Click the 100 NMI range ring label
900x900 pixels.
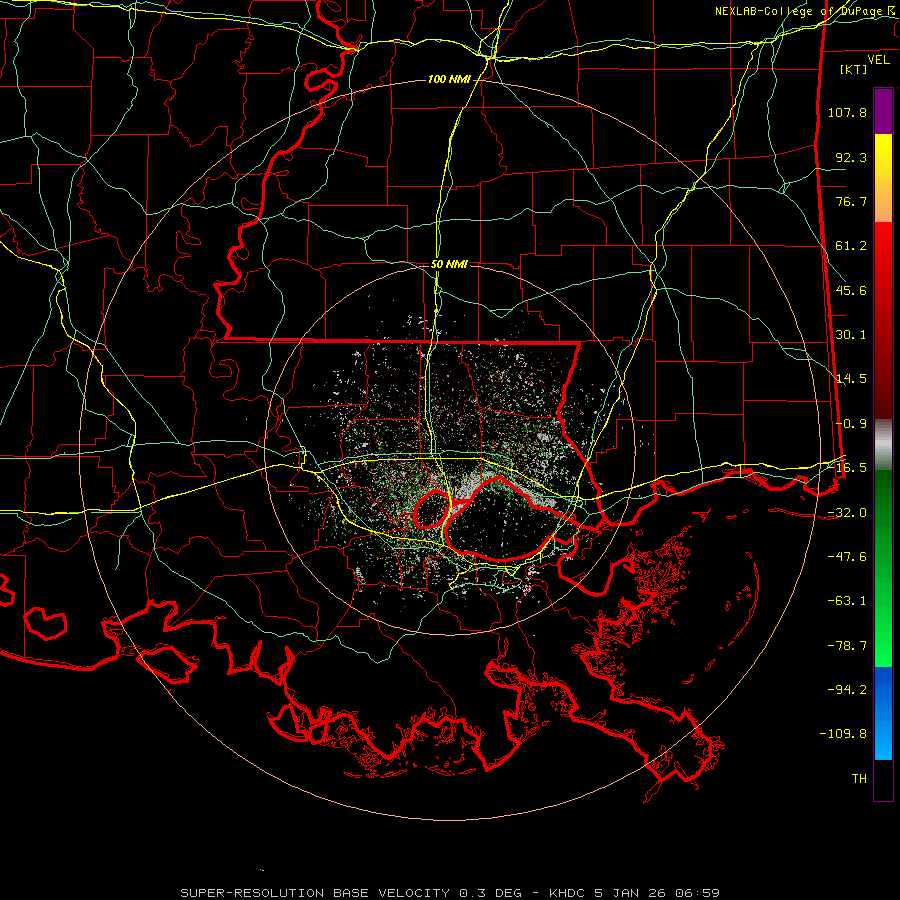click(449, 79)
